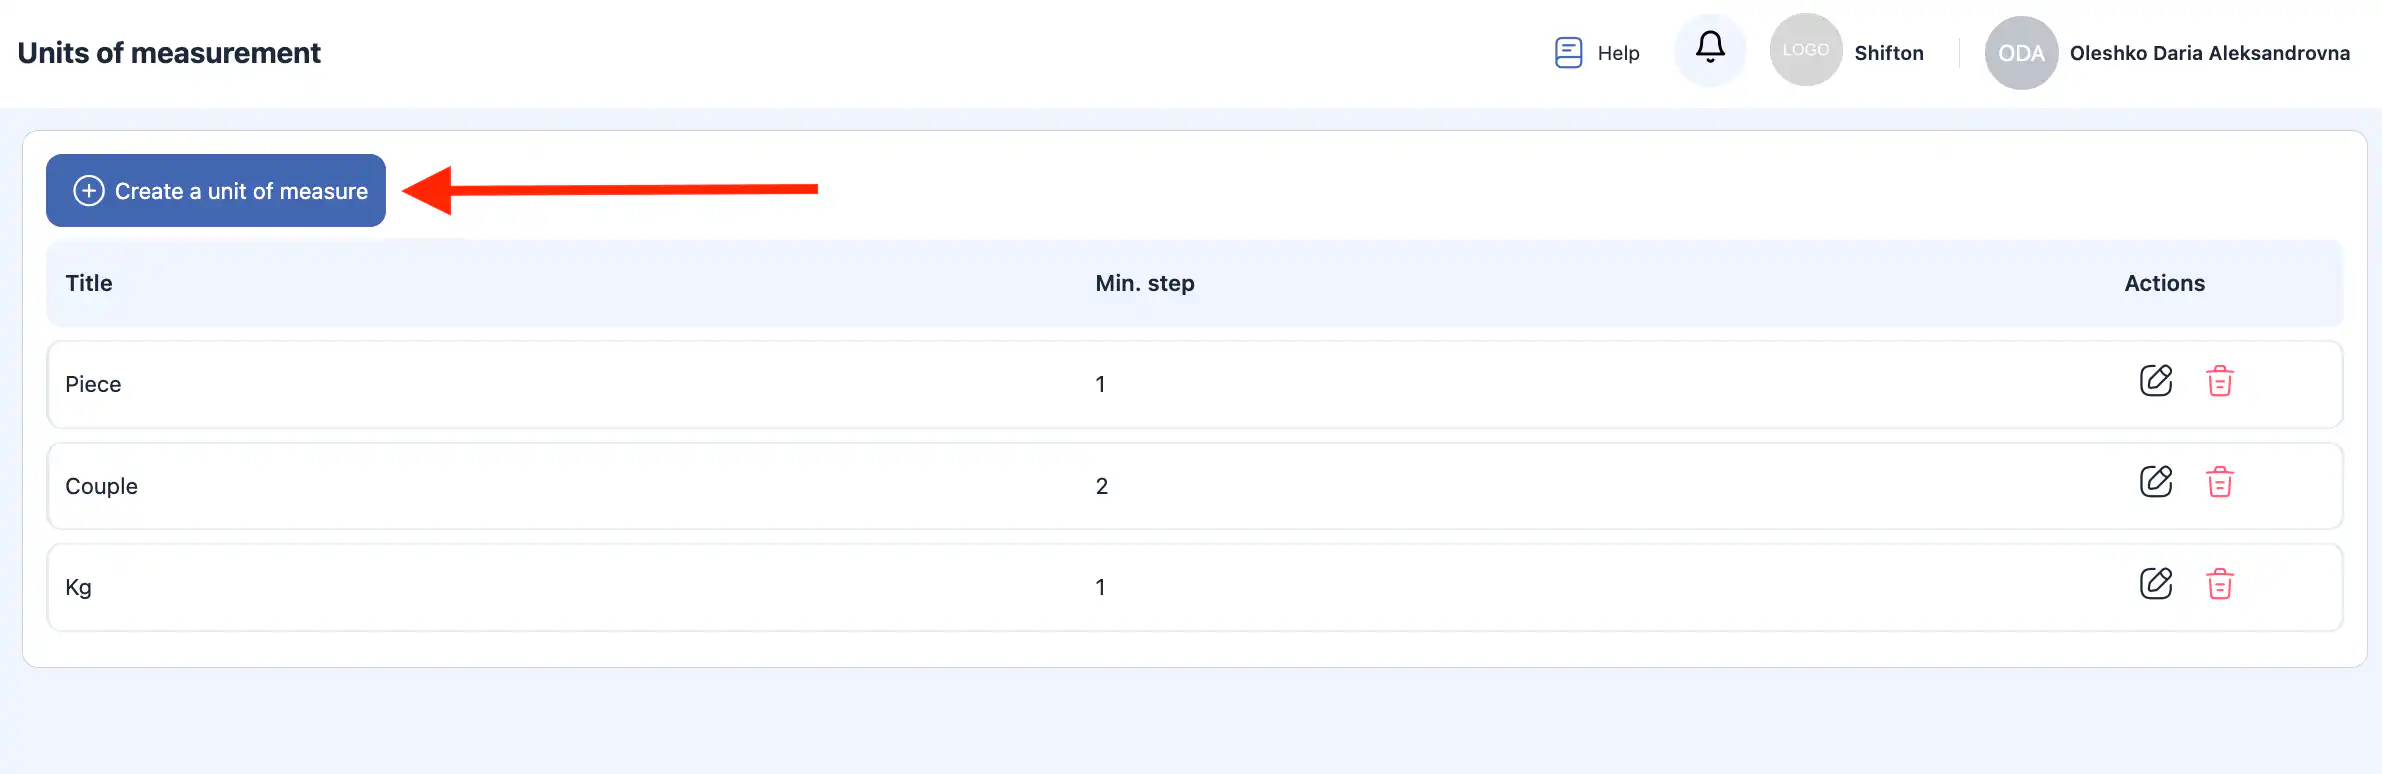Show notifications via the bell icon
Image resolution: width=2382 pixels, height=774 pixels.
[1710, 48]
